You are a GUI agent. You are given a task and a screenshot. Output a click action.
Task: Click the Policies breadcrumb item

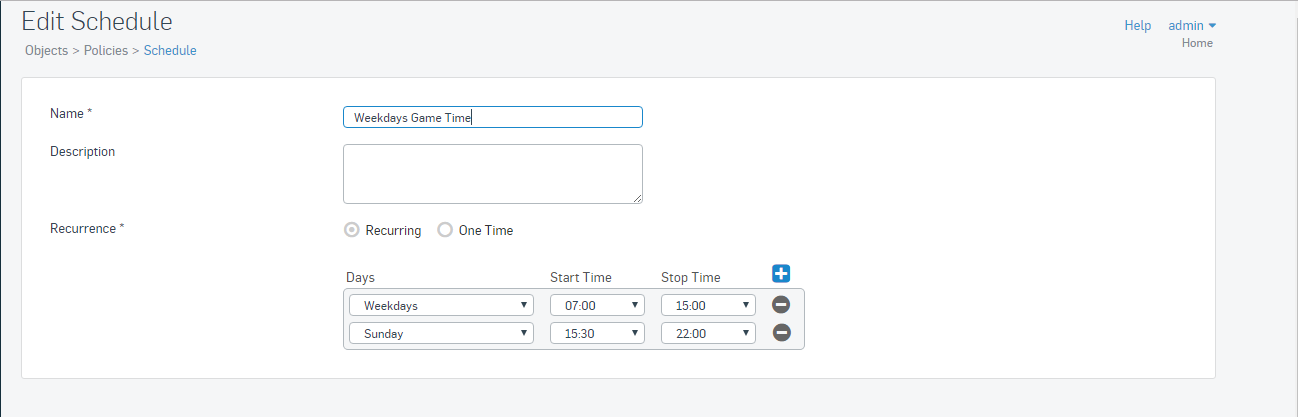click(105, 50)
